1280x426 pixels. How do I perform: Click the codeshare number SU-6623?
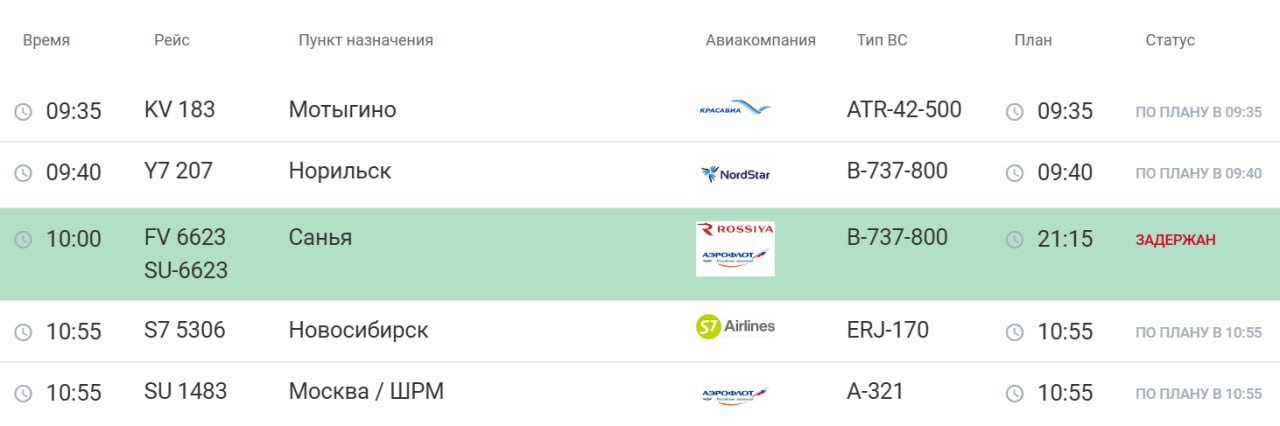coord(186,270)
